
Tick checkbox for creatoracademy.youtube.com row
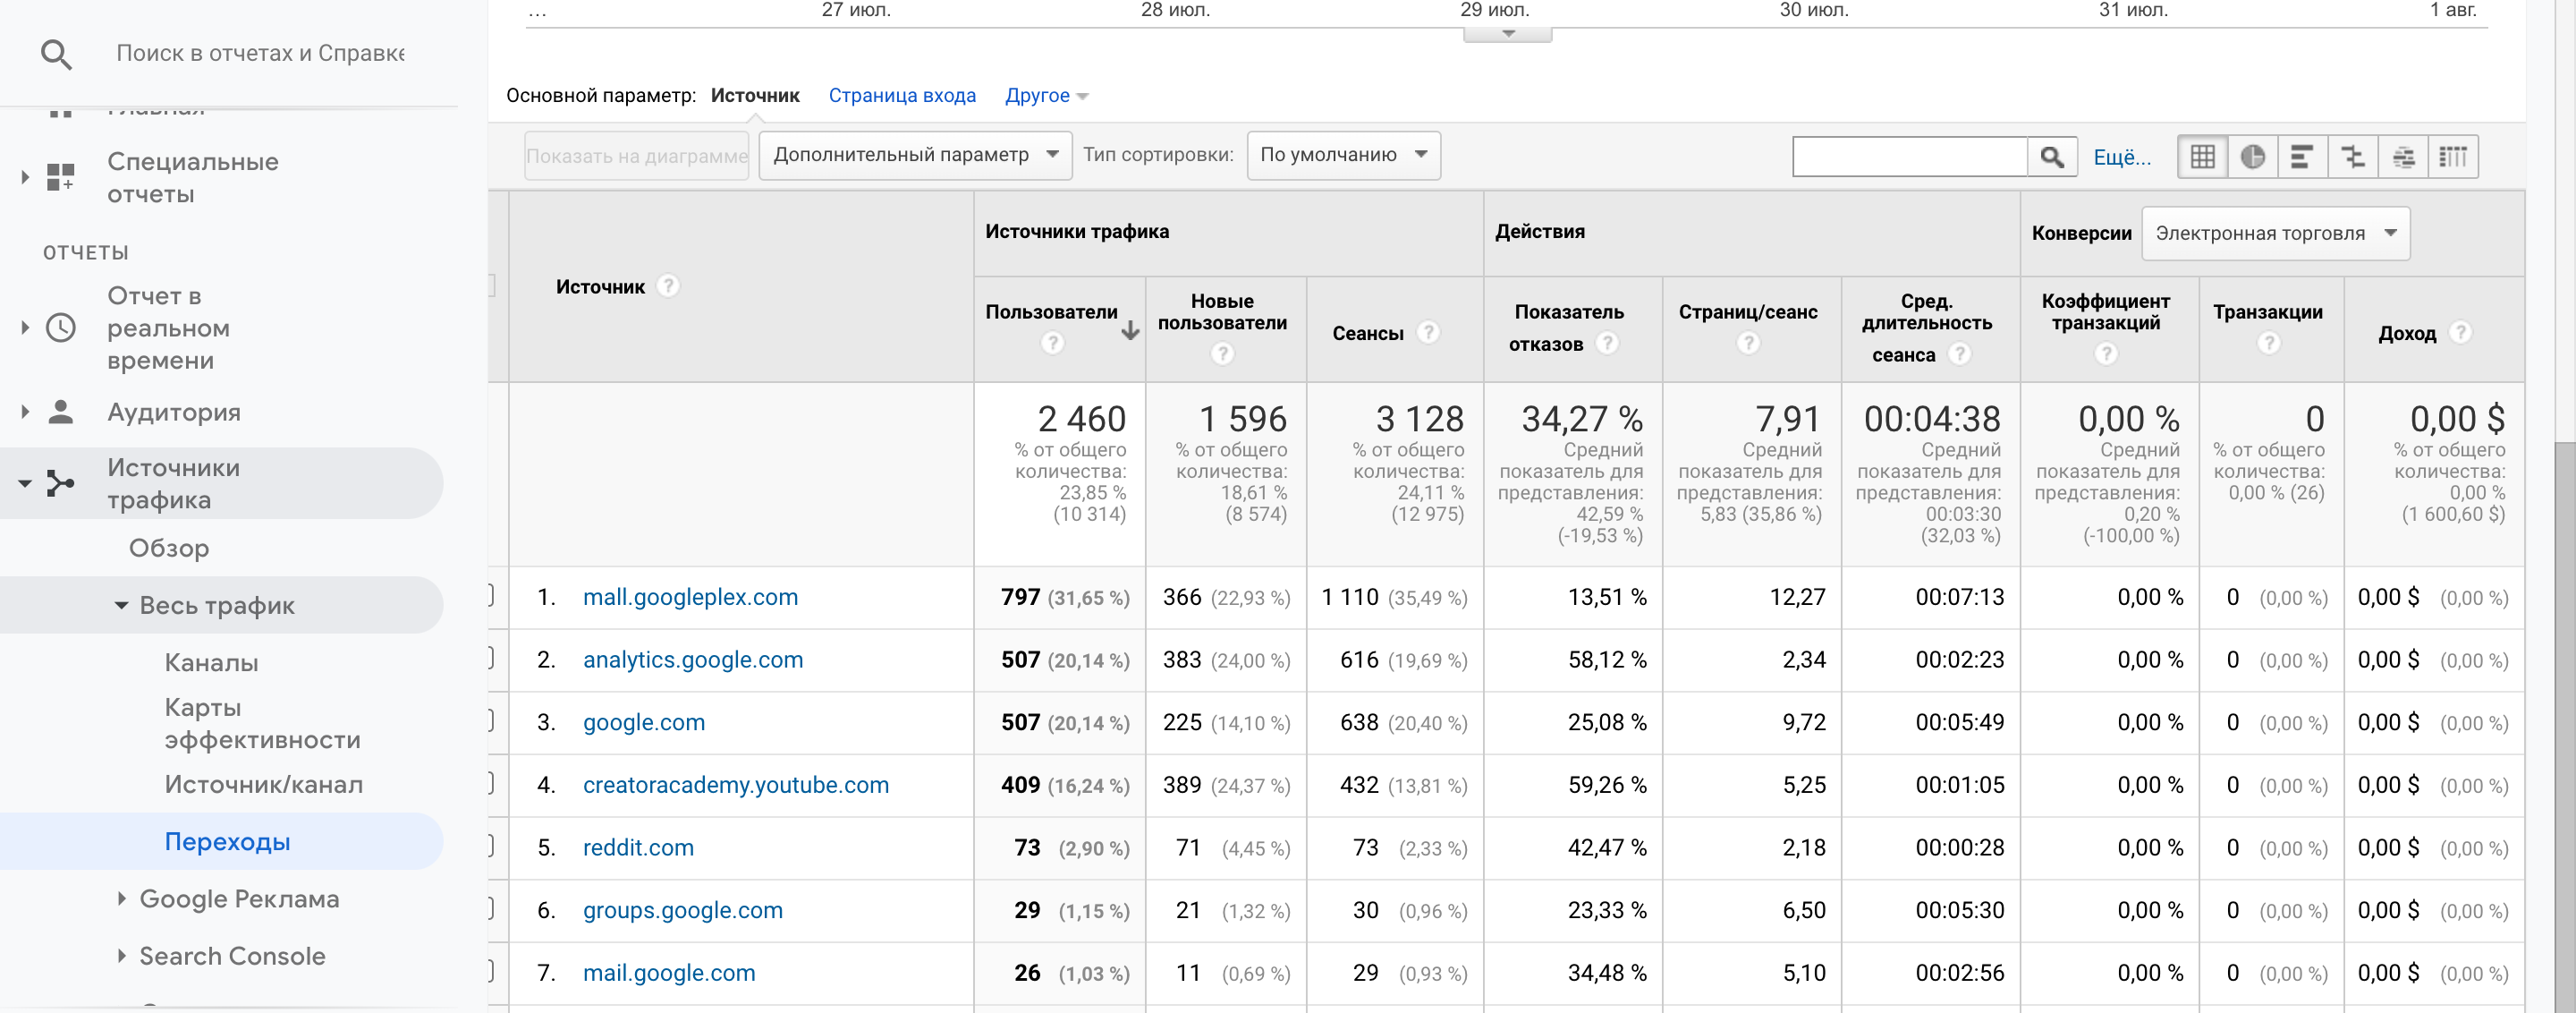[x=490, y=784]
